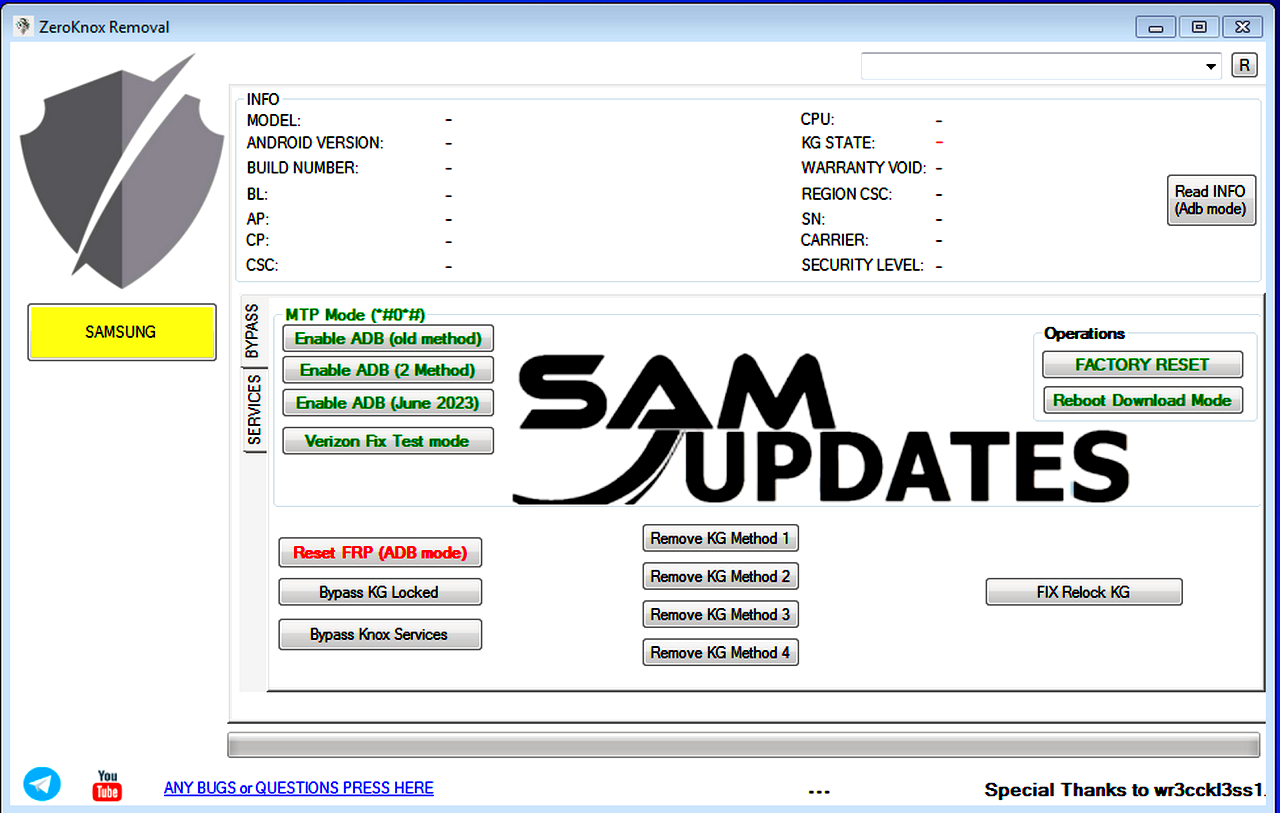The image size is (1280, 813).
Task: Click Reset FRP (ADB mode)
Action: [x=380, y=552]
